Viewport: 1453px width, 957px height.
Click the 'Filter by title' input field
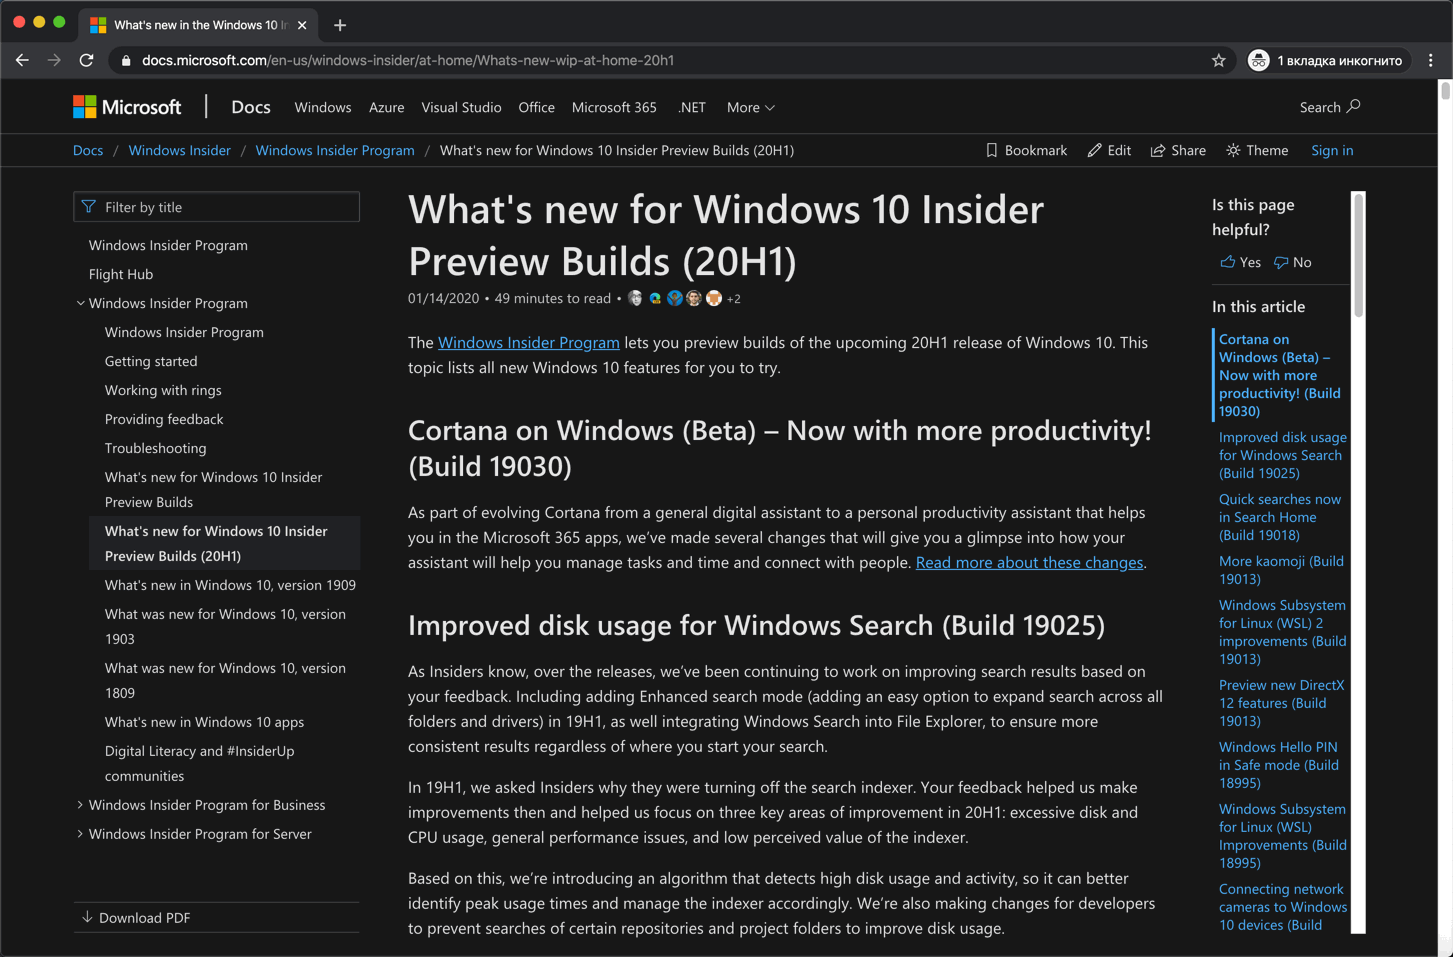(217, 207)
